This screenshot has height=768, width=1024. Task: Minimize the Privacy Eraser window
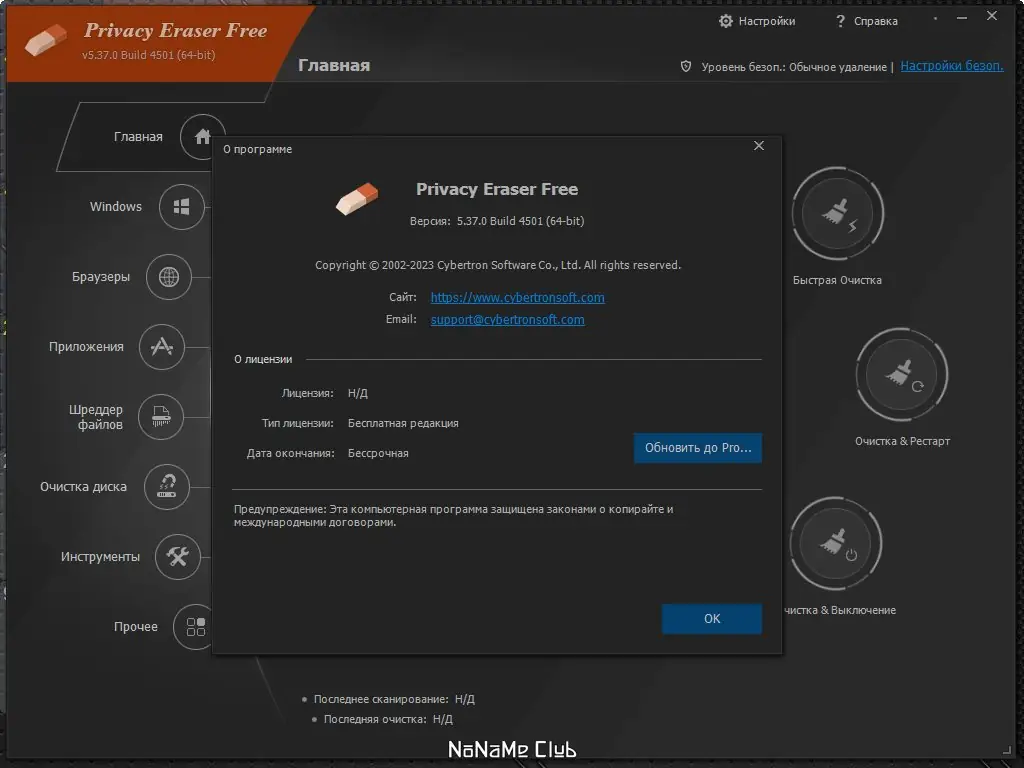961,18
